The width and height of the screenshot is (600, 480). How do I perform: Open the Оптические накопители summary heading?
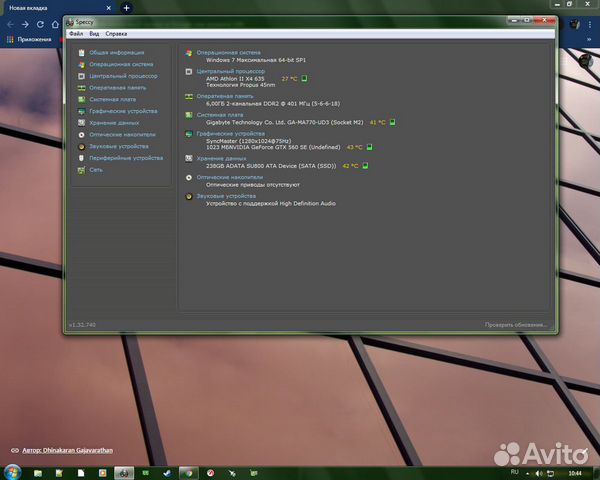pos(230,177)
